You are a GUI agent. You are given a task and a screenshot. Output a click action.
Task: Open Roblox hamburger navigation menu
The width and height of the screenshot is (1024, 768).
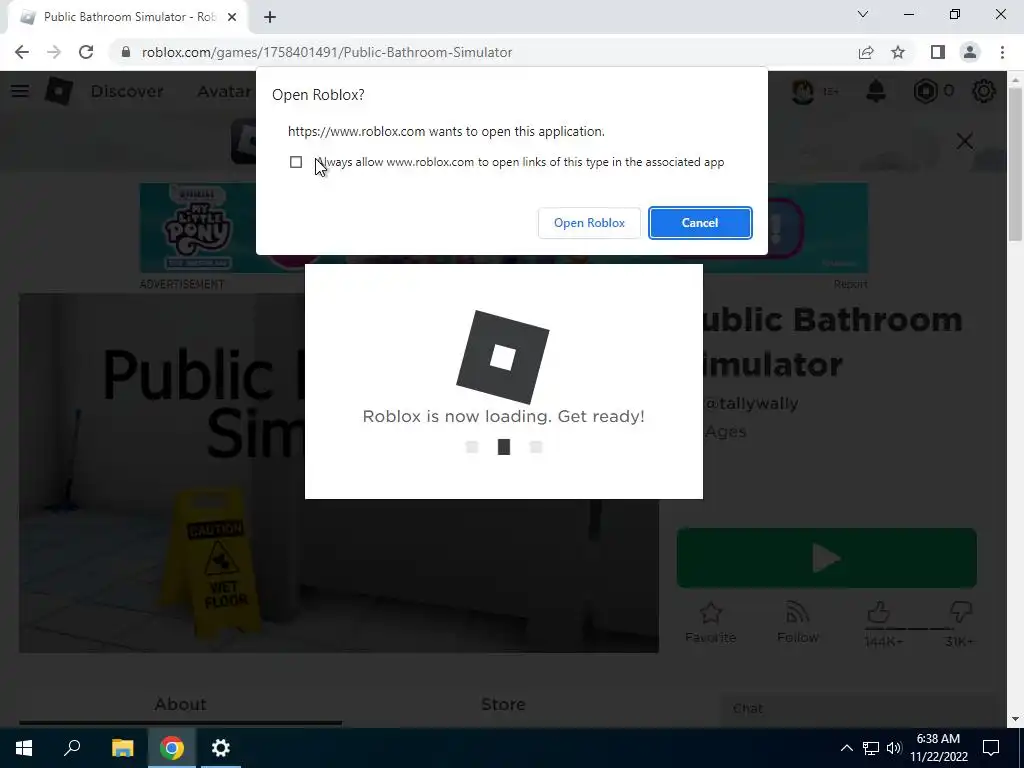pos(20,91)
